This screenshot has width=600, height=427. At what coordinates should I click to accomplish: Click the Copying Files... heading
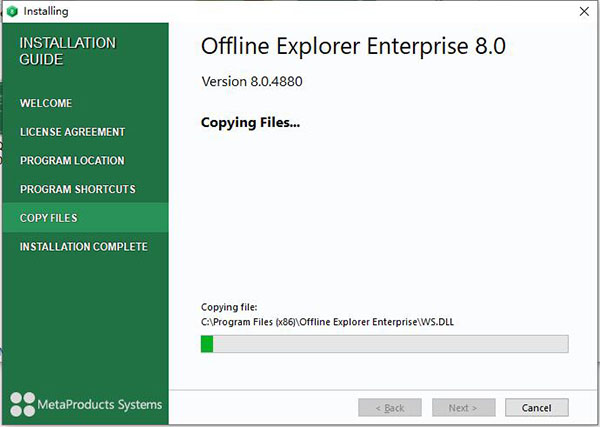[250, 122]
